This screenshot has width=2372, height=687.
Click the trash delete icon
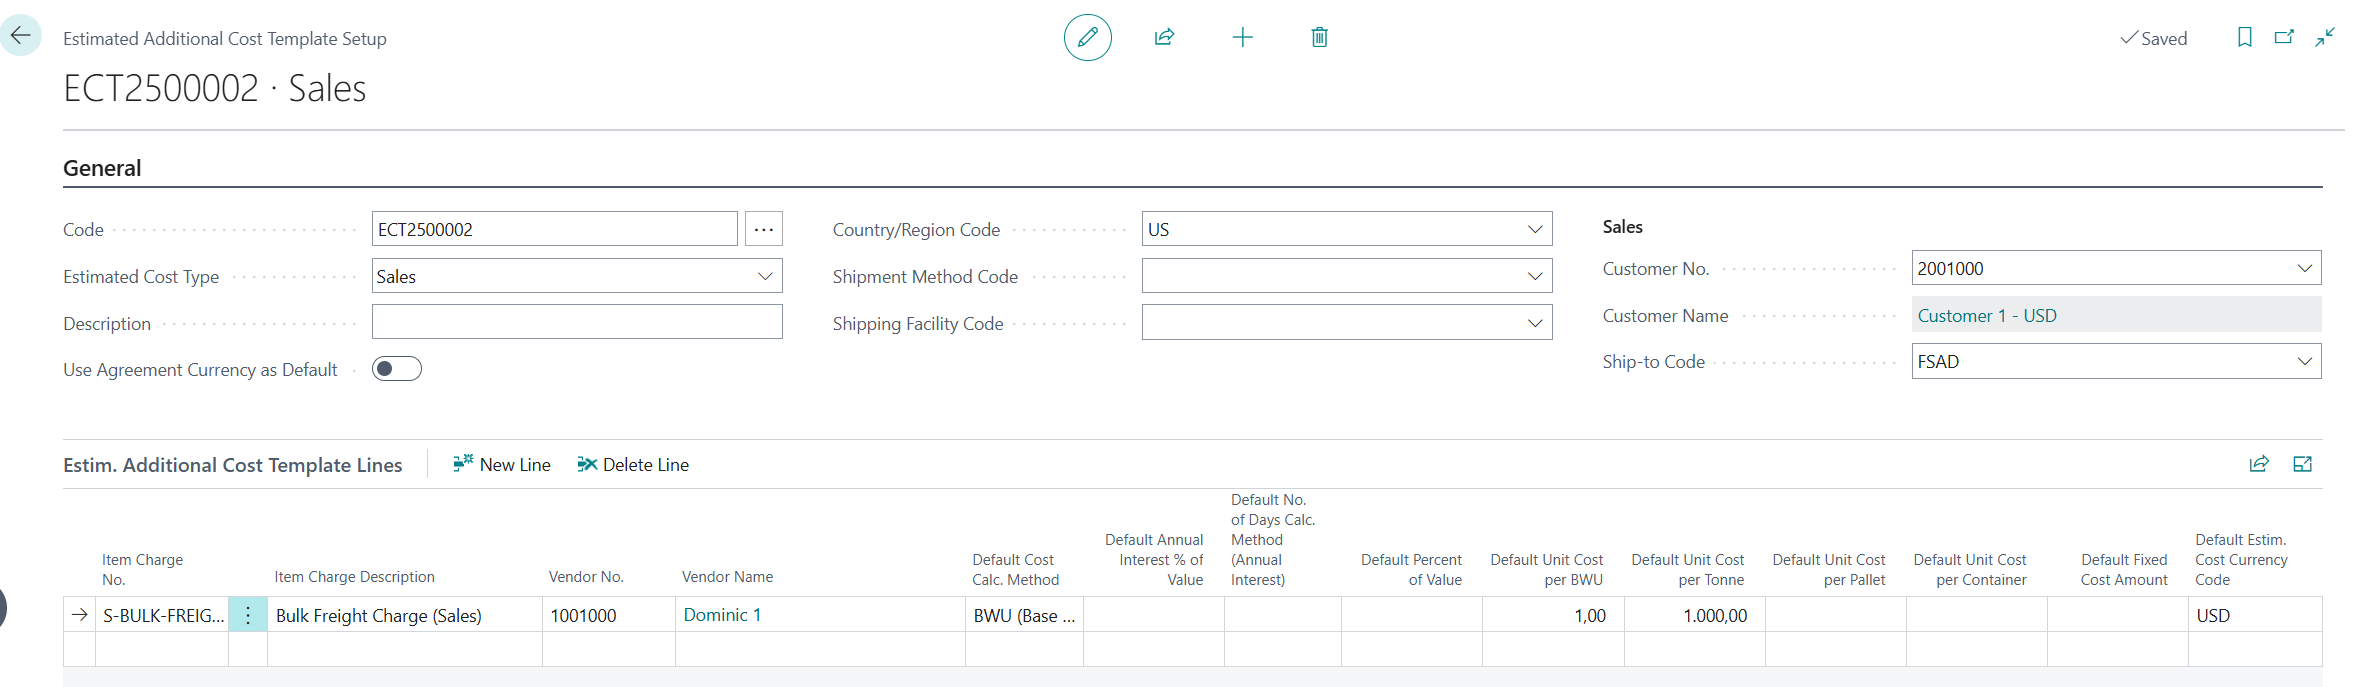(1319, 38)
